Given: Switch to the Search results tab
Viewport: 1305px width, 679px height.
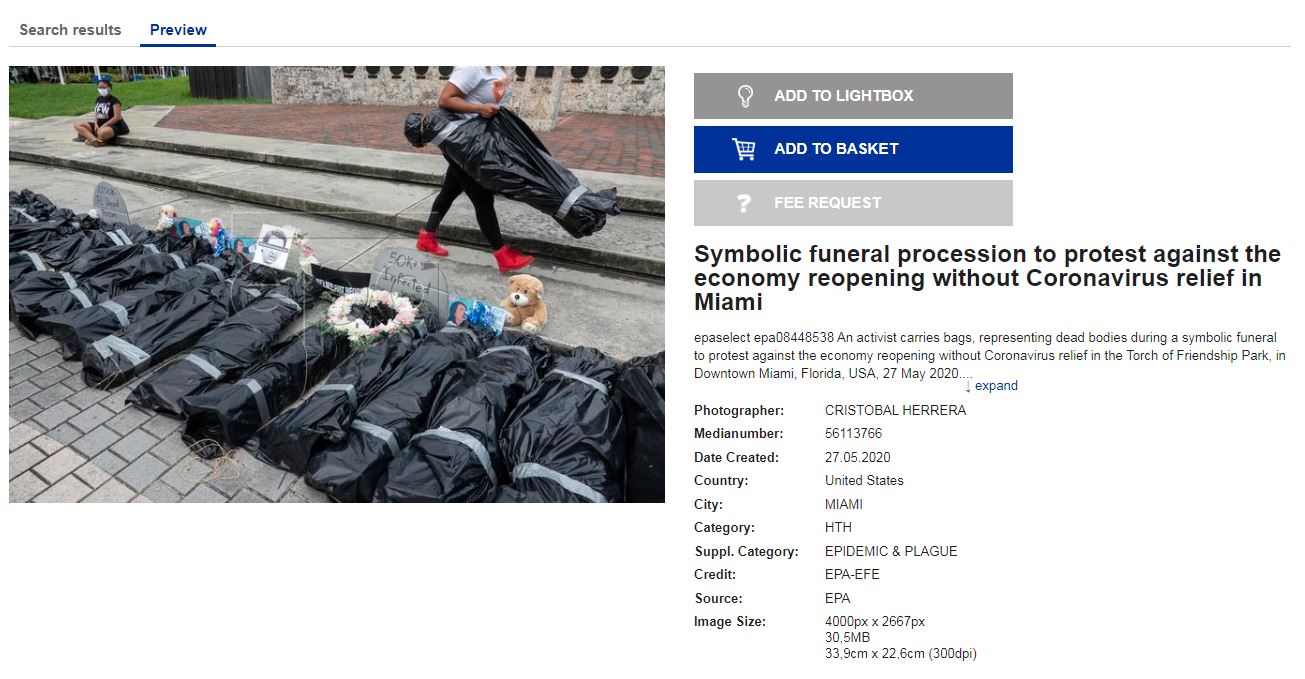Looking at the screenshot, I should [x=70, y=30].
